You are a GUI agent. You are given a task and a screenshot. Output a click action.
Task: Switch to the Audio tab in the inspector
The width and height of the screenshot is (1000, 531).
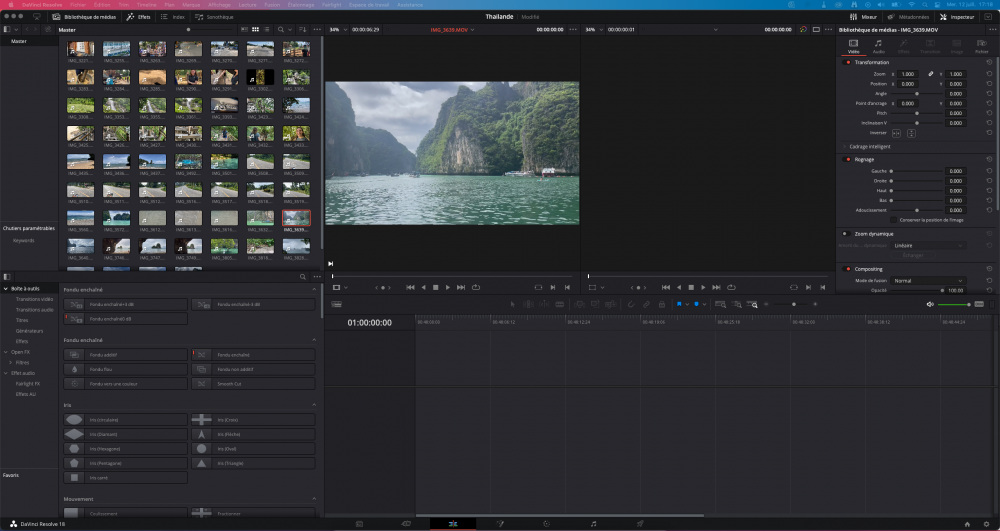pos(878,45)
